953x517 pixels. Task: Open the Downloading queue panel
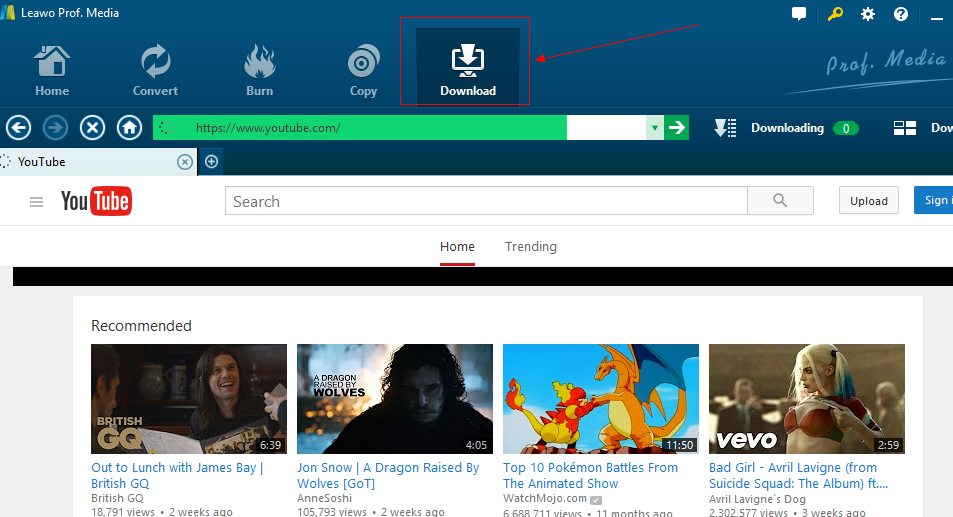tap(787, 128)
